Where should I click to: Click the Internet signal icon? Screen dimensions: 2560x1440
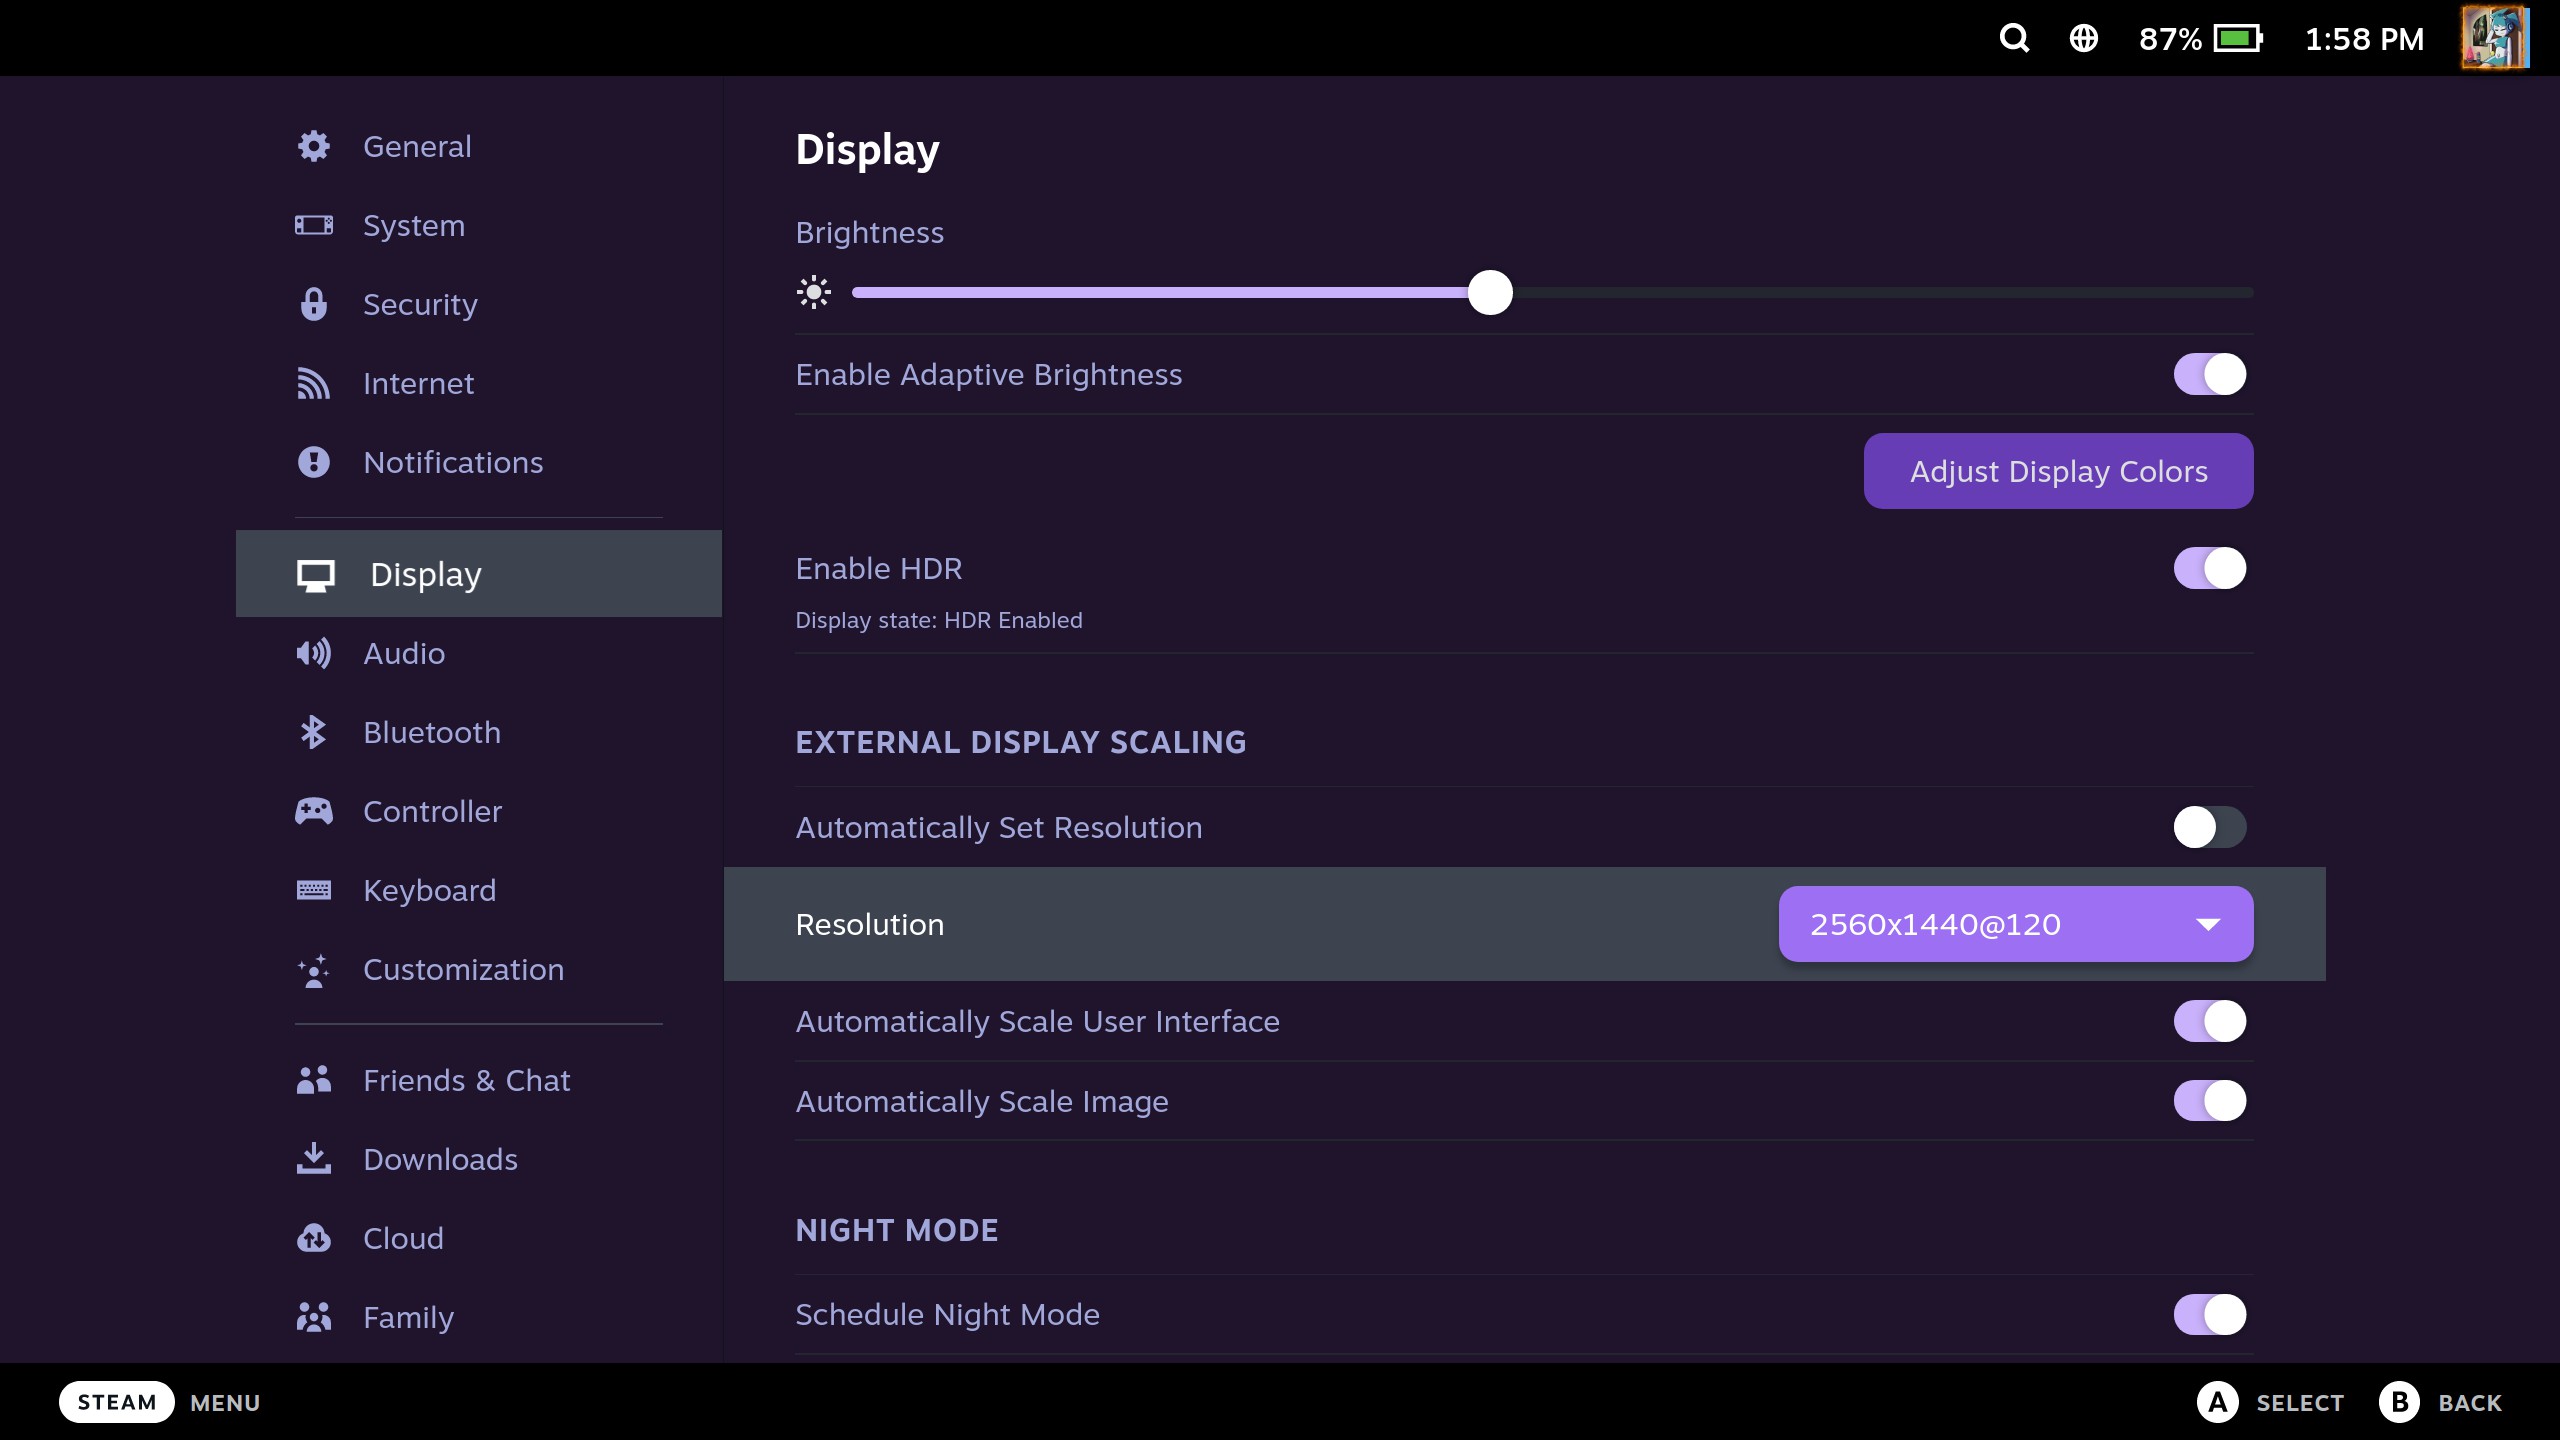click(314, 383)
